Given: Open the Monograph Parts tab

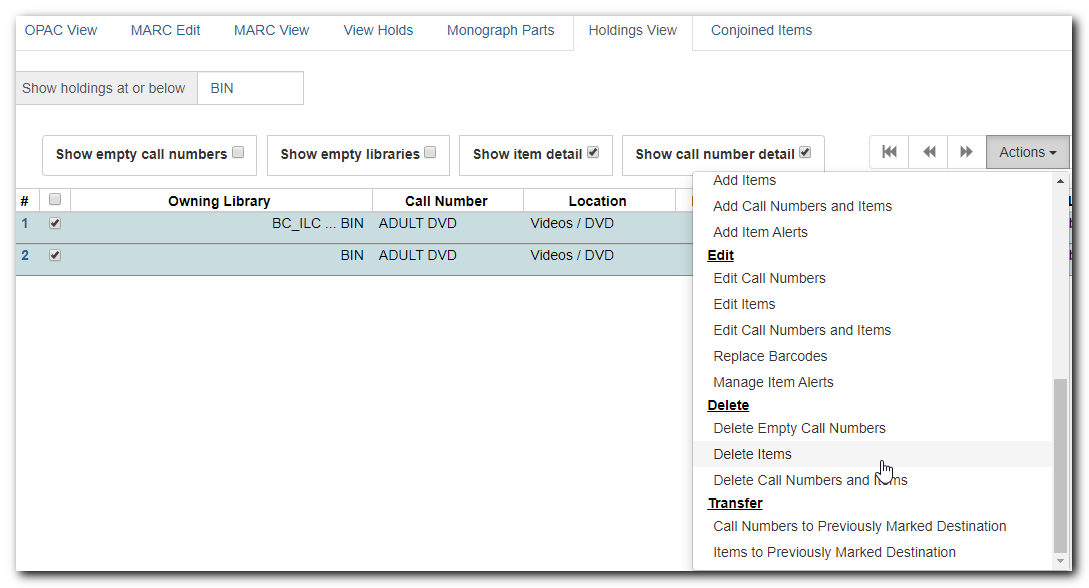Looking at the screenshot, I should point(501,31).
